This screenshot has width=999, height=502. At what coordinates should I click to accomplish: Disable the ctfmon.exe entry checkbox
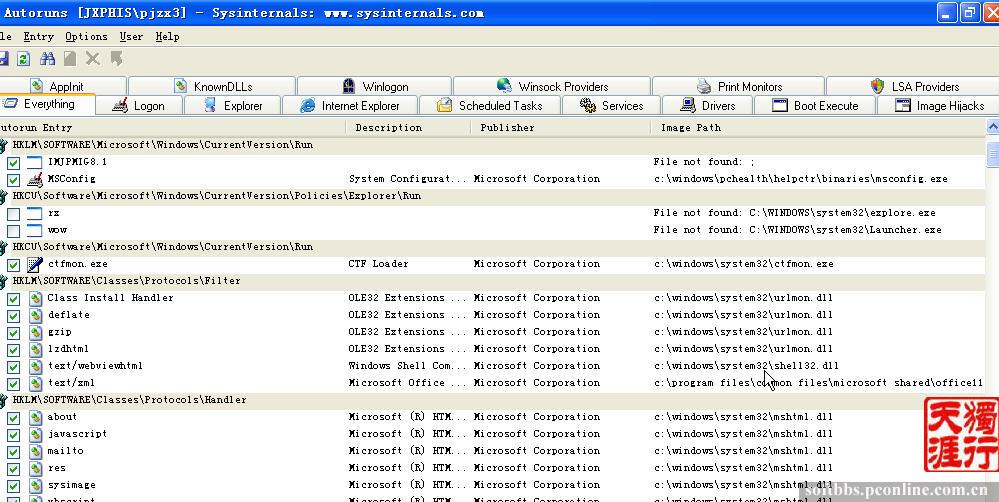[14, 265]
